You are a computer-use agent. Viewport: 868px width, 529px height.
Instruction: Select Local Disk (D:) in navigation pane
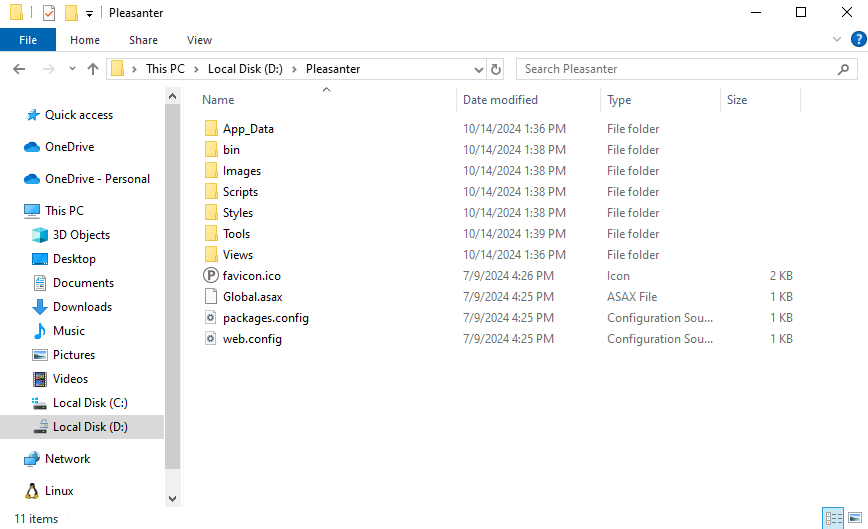point(90,427)
